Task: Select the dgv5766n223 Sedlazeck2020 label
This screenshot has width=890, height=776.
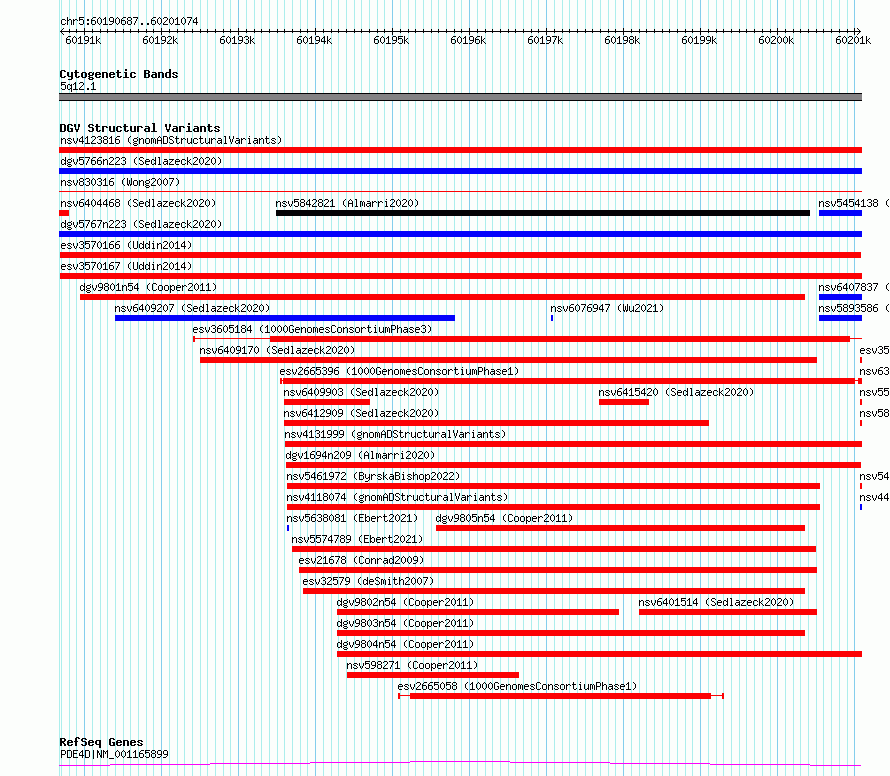Action: (x=141, y=161)
